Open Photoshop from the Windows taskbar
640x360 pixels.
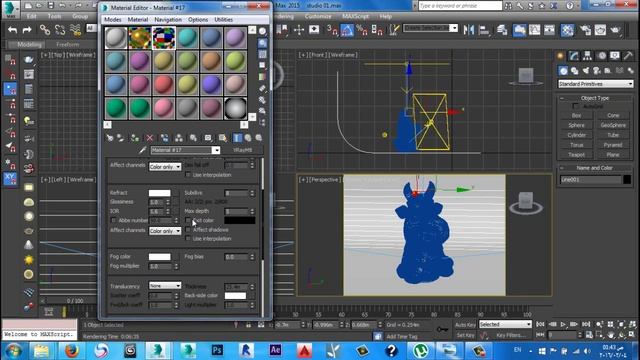(x=217, y=350)
